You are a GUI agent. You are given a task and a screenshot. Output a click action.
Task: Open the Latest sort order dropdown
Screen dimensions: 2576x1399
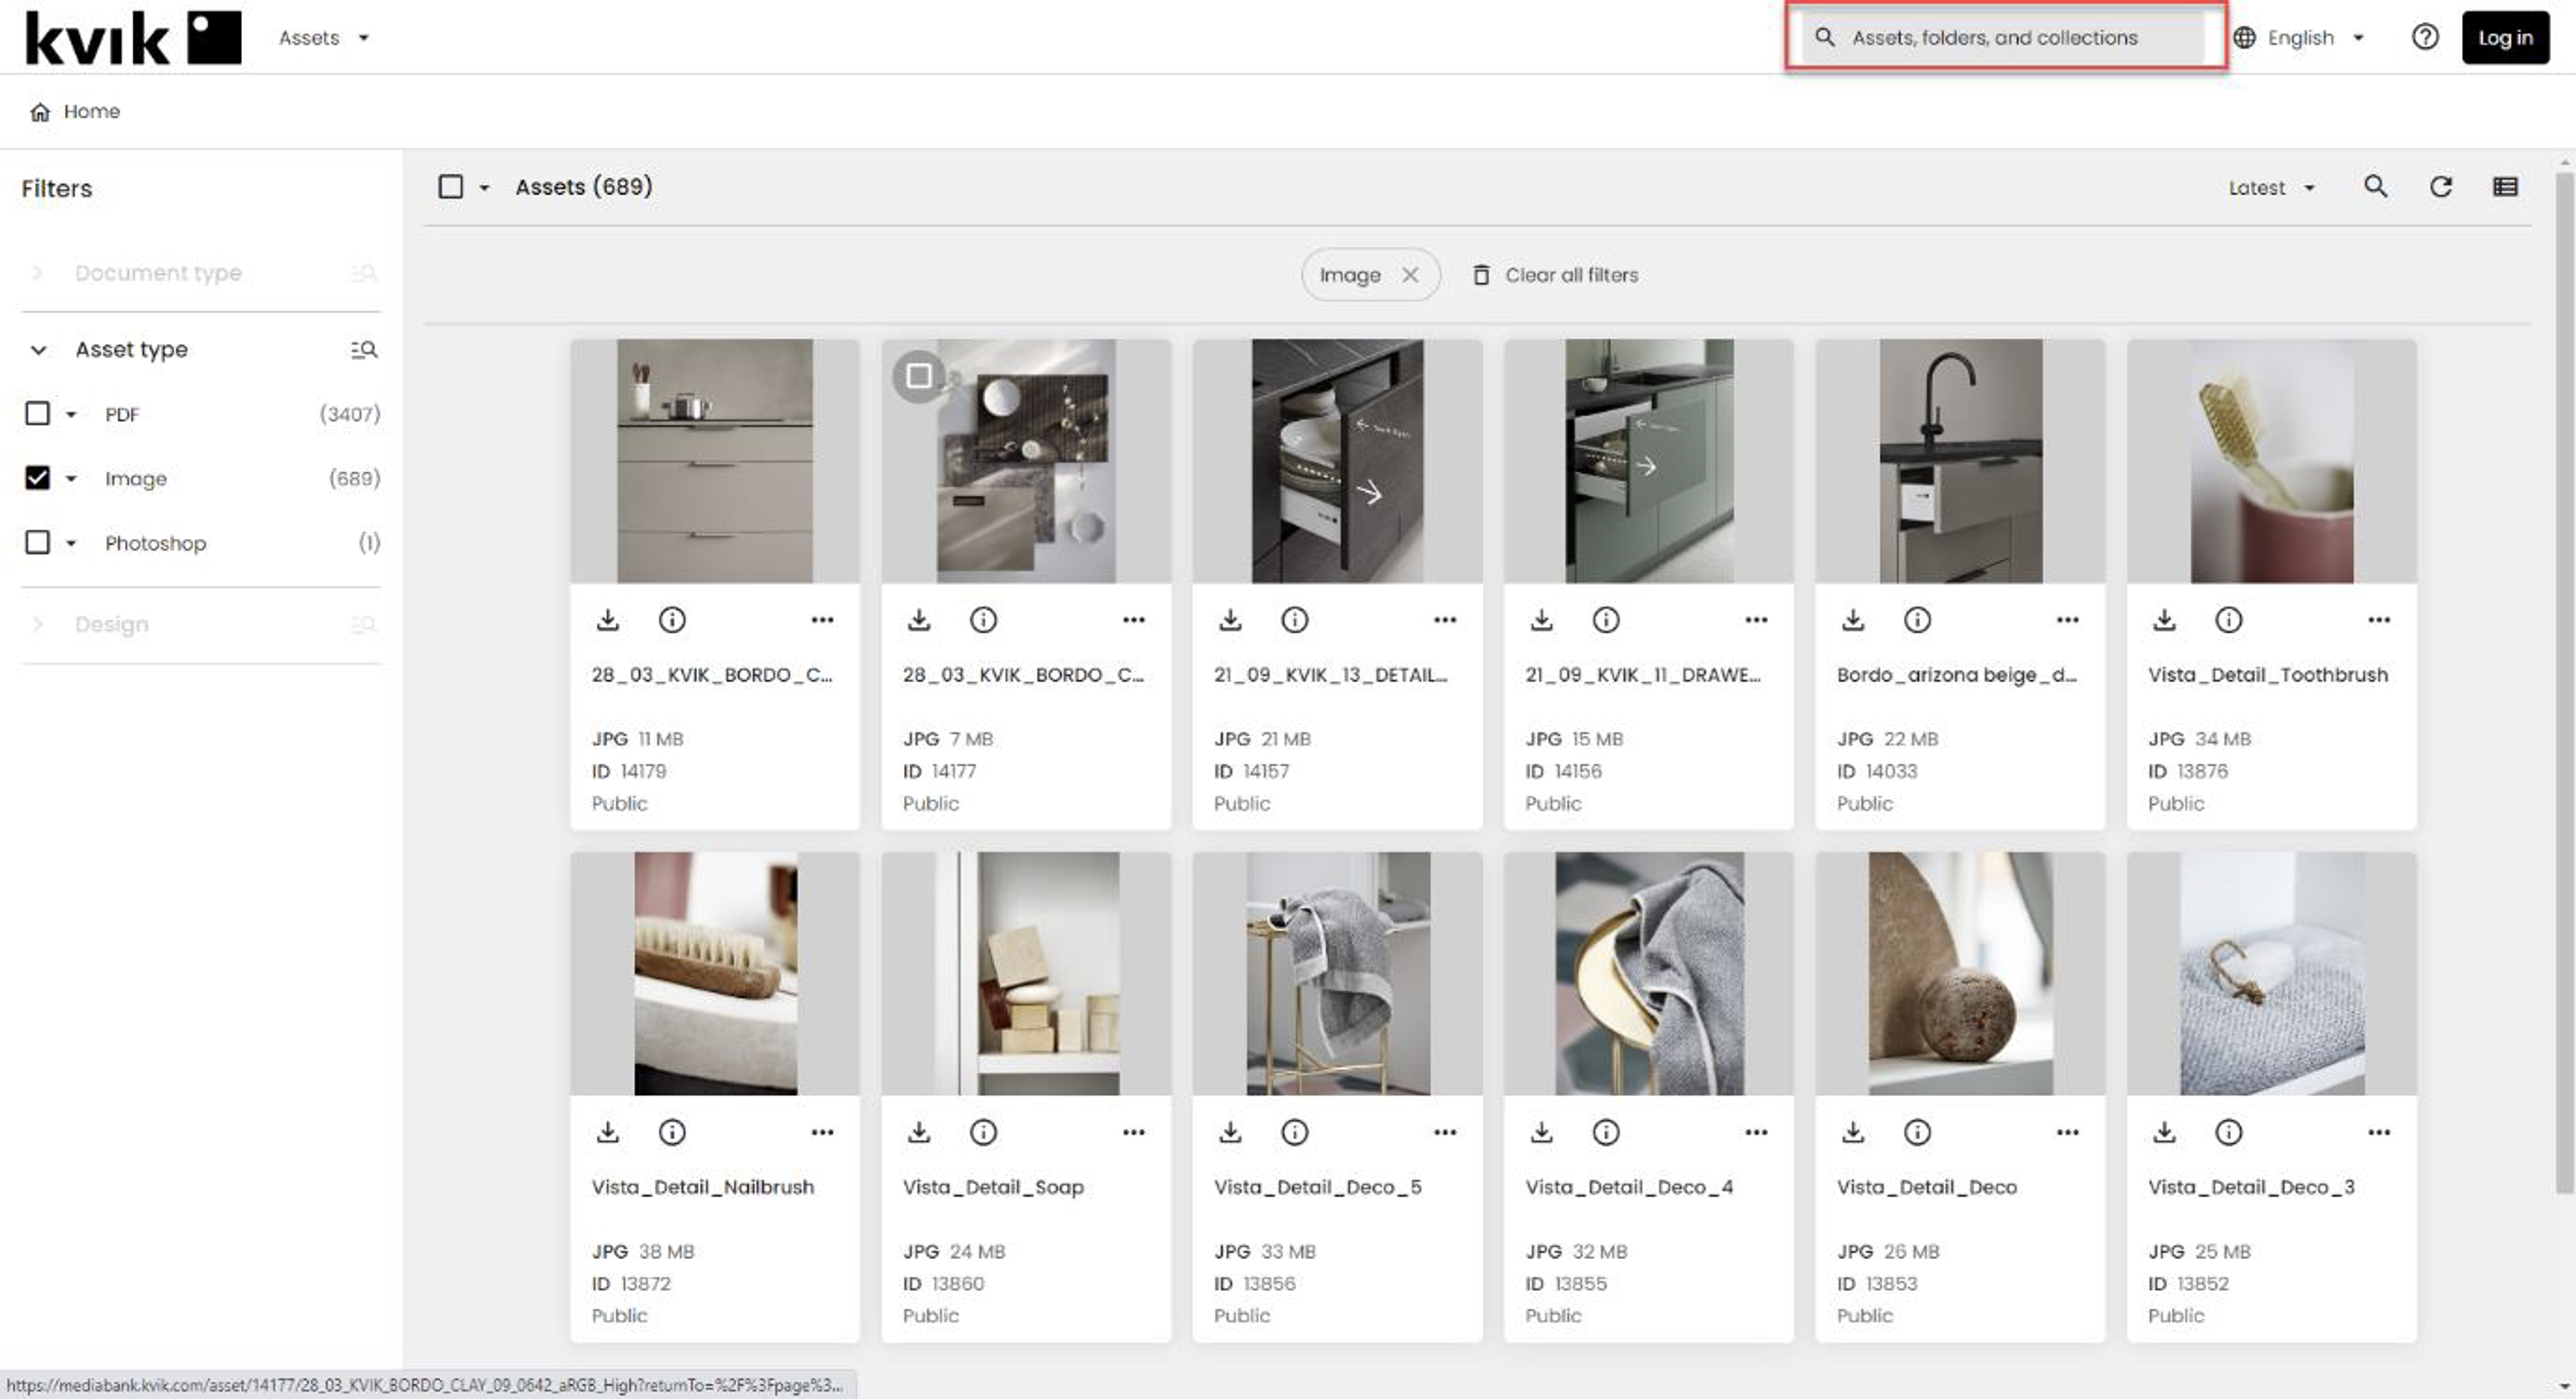(x=2271, y=188)
